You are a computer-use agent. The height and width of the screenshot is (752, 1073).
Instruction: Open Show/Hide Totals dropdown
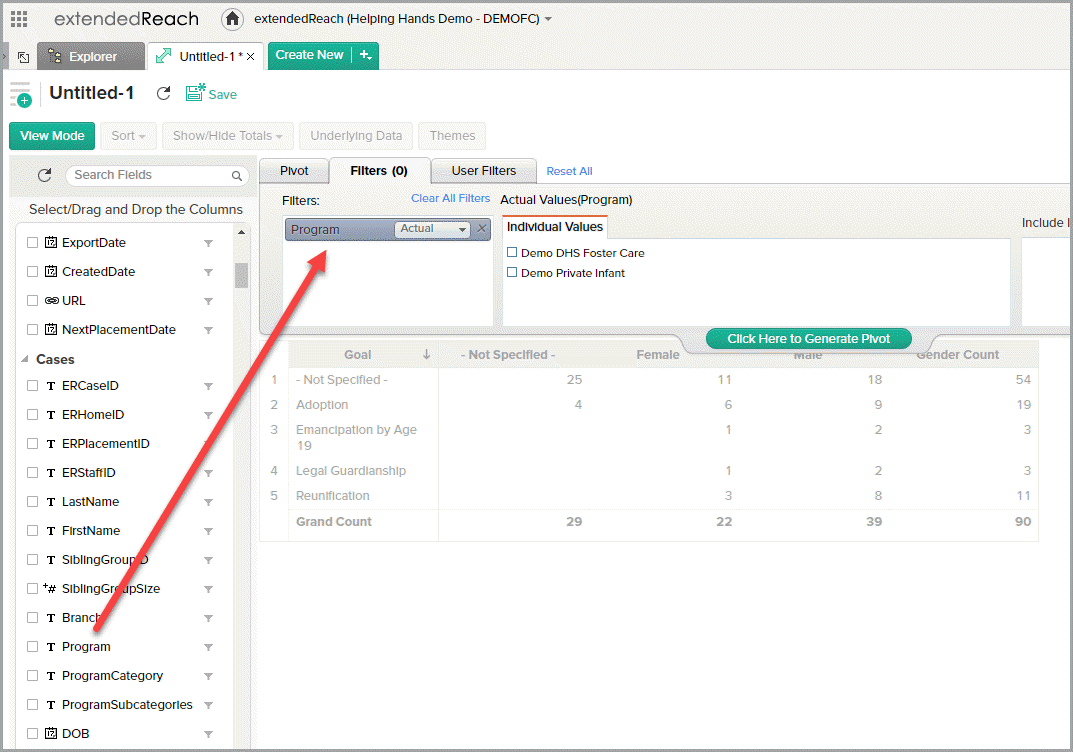point(228,135)
